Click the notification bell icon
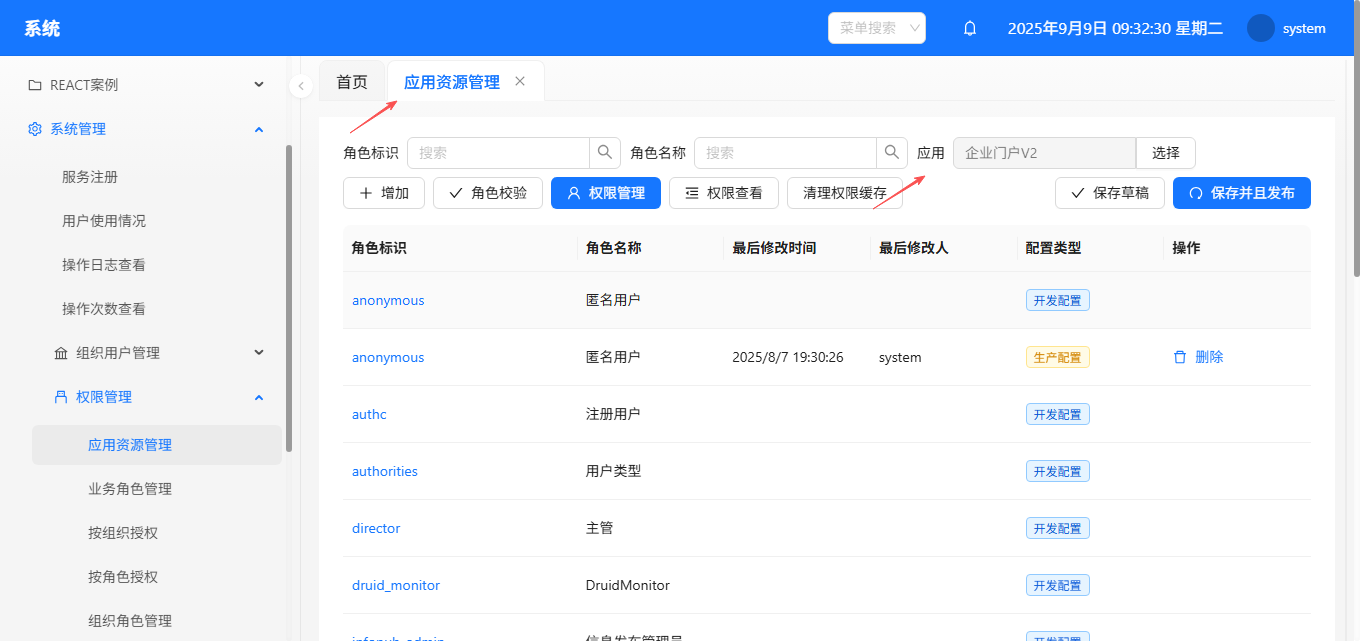This screenshot has width=1360, height=641. [x=969, y=29]
